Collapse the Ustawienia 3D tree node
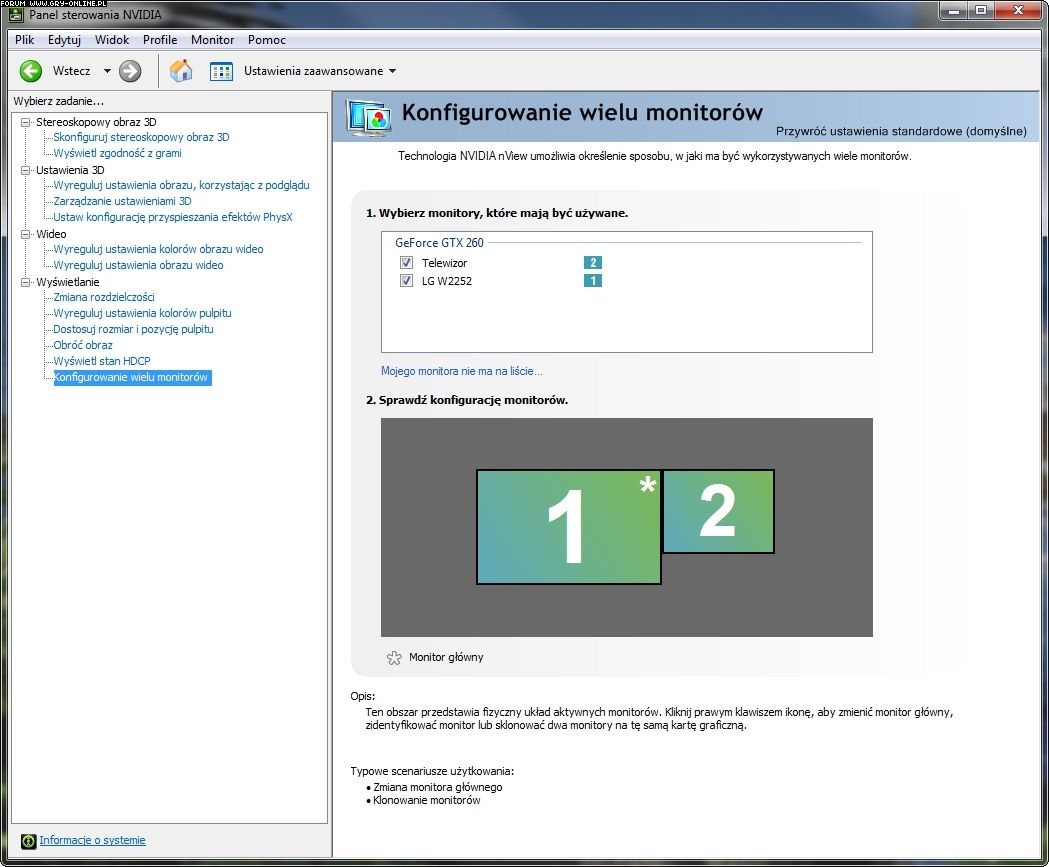Screen dimensions: 1049x867 pyautogui.click(x=25, y=170)
